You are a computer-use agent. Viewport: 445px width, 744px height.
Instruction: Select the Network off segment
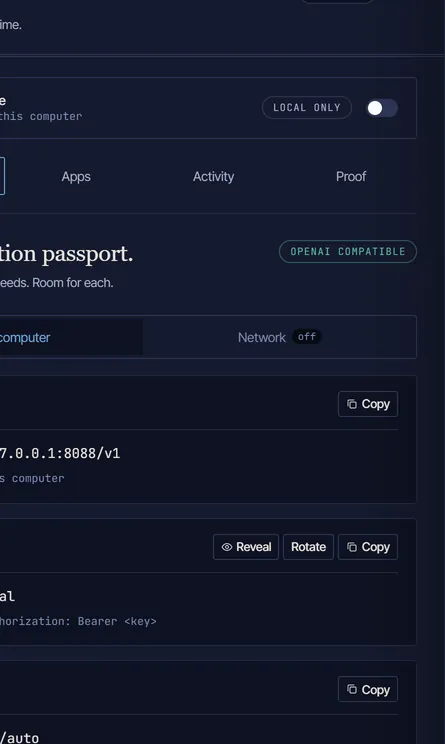point(279,337)
